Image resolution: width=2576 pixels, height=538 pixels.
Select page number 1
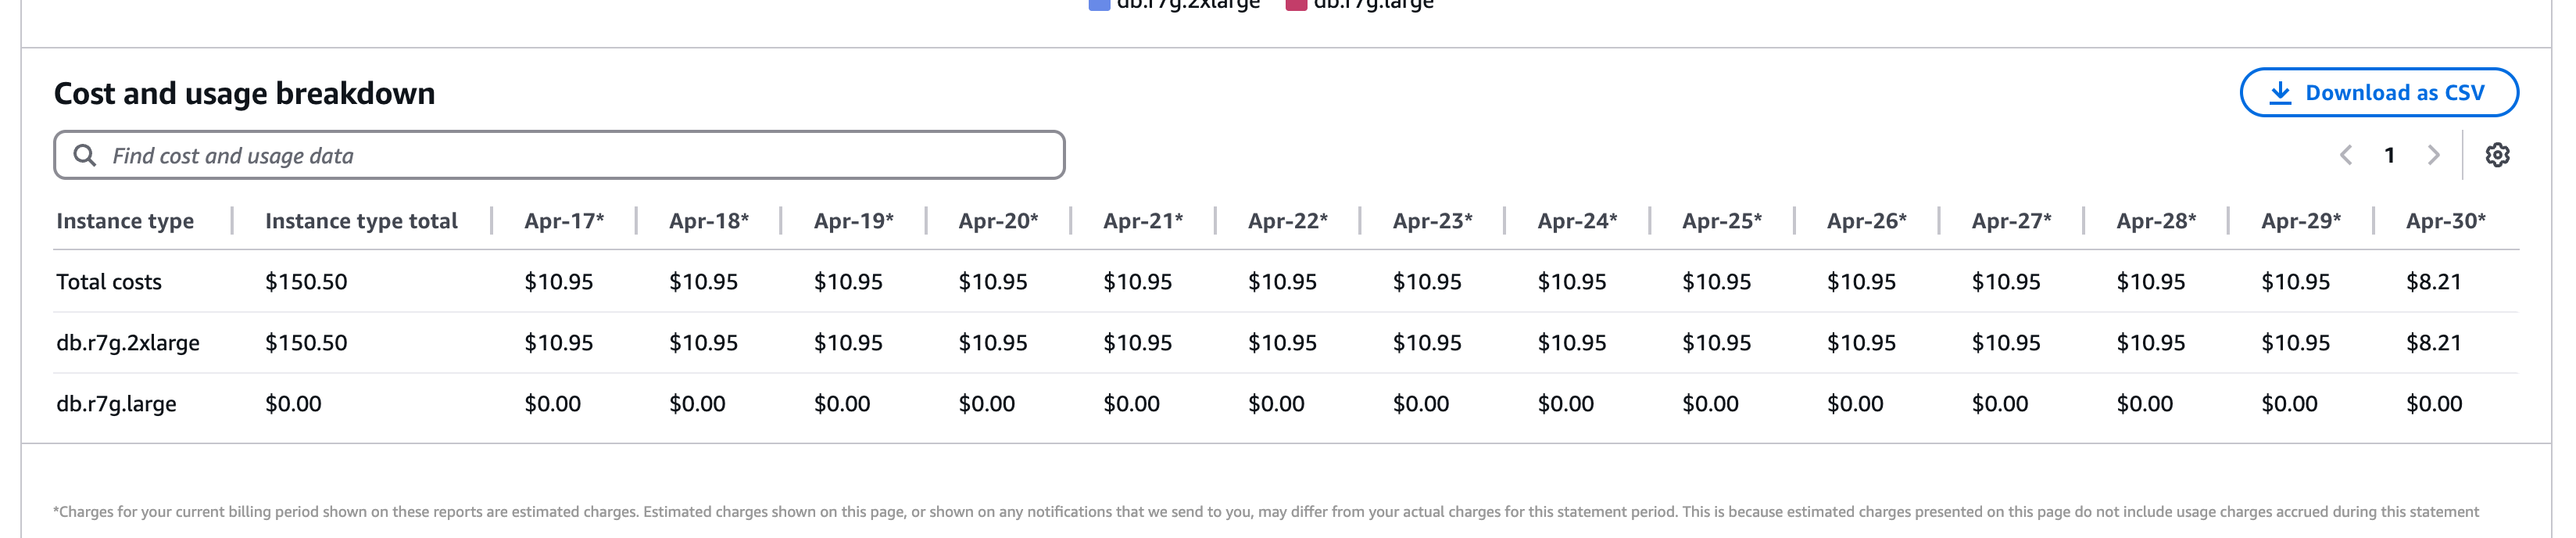click(x=2389, y=155)
